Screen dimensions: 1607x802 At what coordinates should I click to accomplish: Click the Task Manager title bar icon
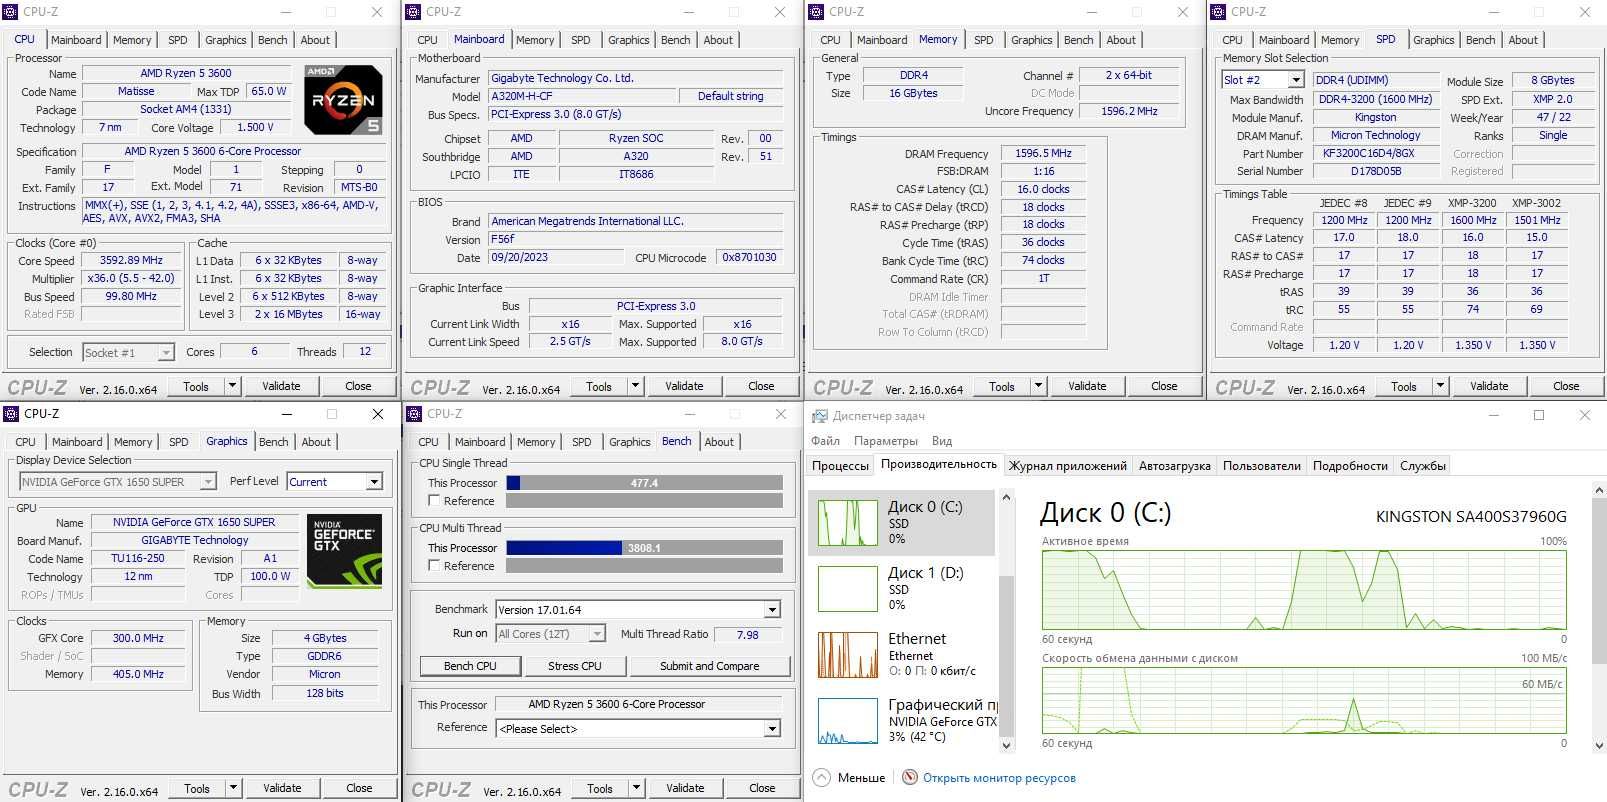pyautogui.click(x=820, y=416)
